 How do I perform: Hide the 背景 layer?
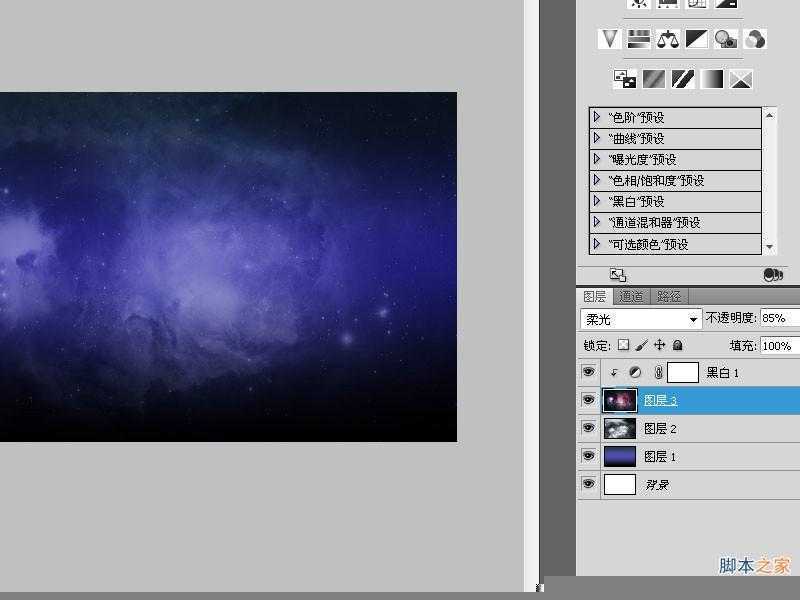588,483
